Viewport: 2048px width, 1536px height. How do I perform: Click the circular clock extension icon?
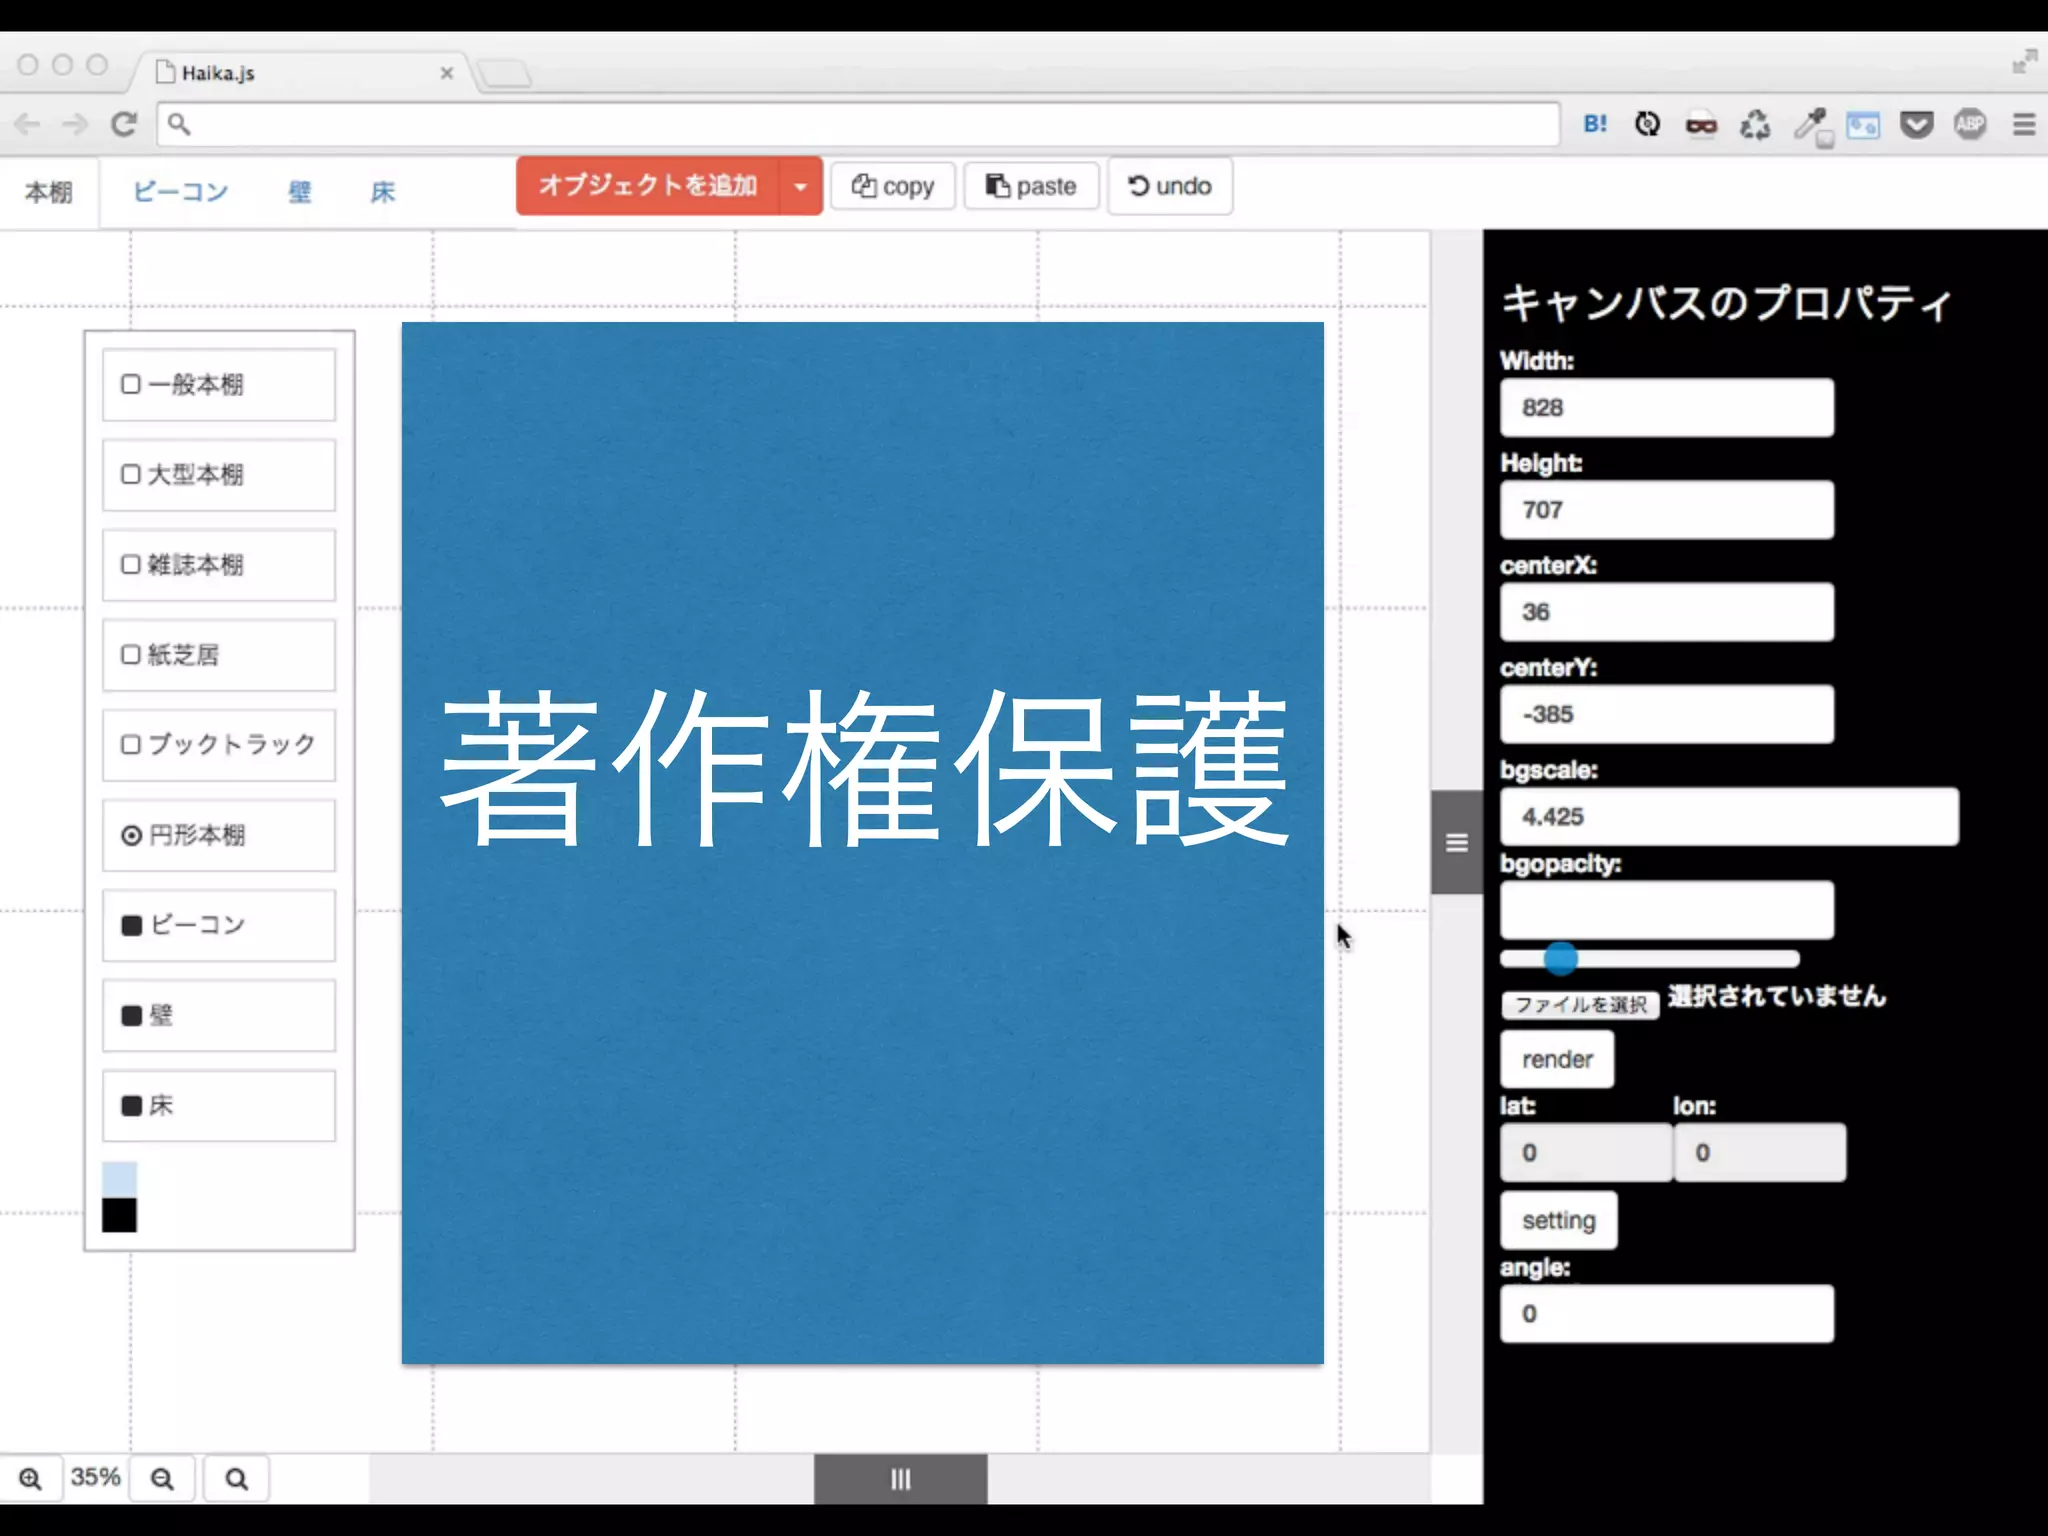click(x=1647, y=124)
